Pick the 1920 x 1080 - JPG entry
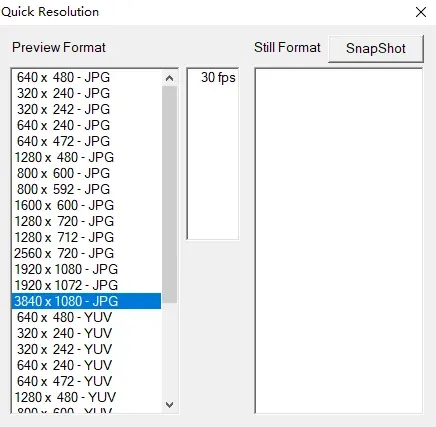 click(87, 269)
